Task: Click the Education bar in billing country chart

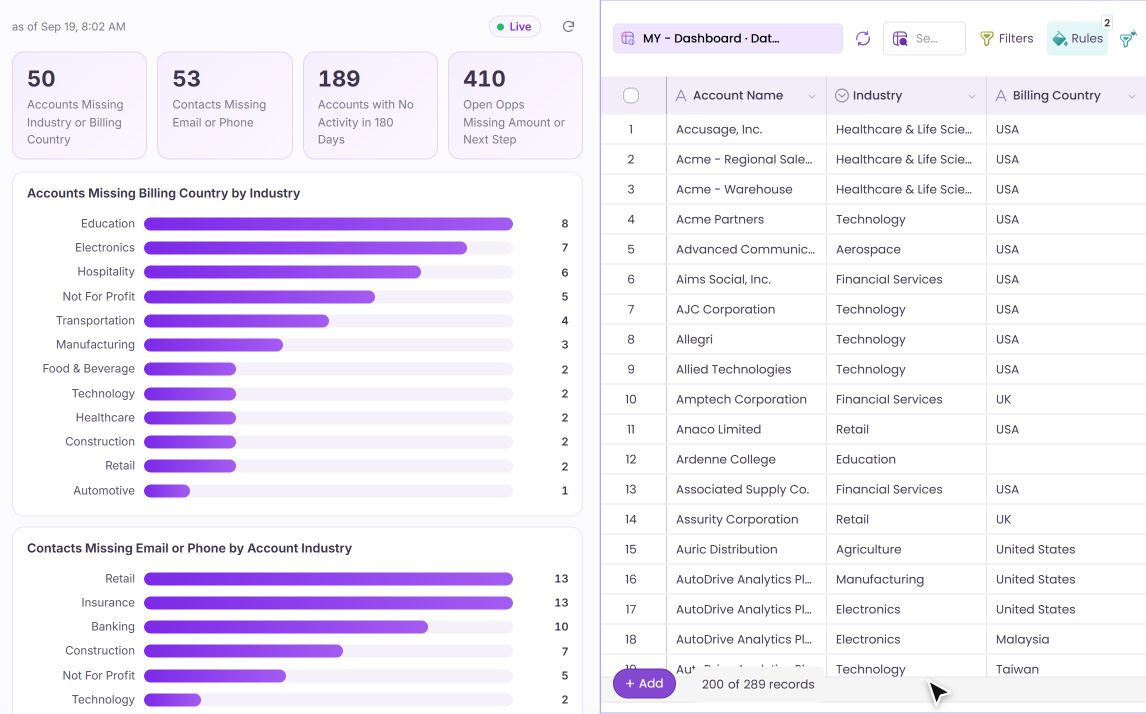Action: tap(328, 224)
